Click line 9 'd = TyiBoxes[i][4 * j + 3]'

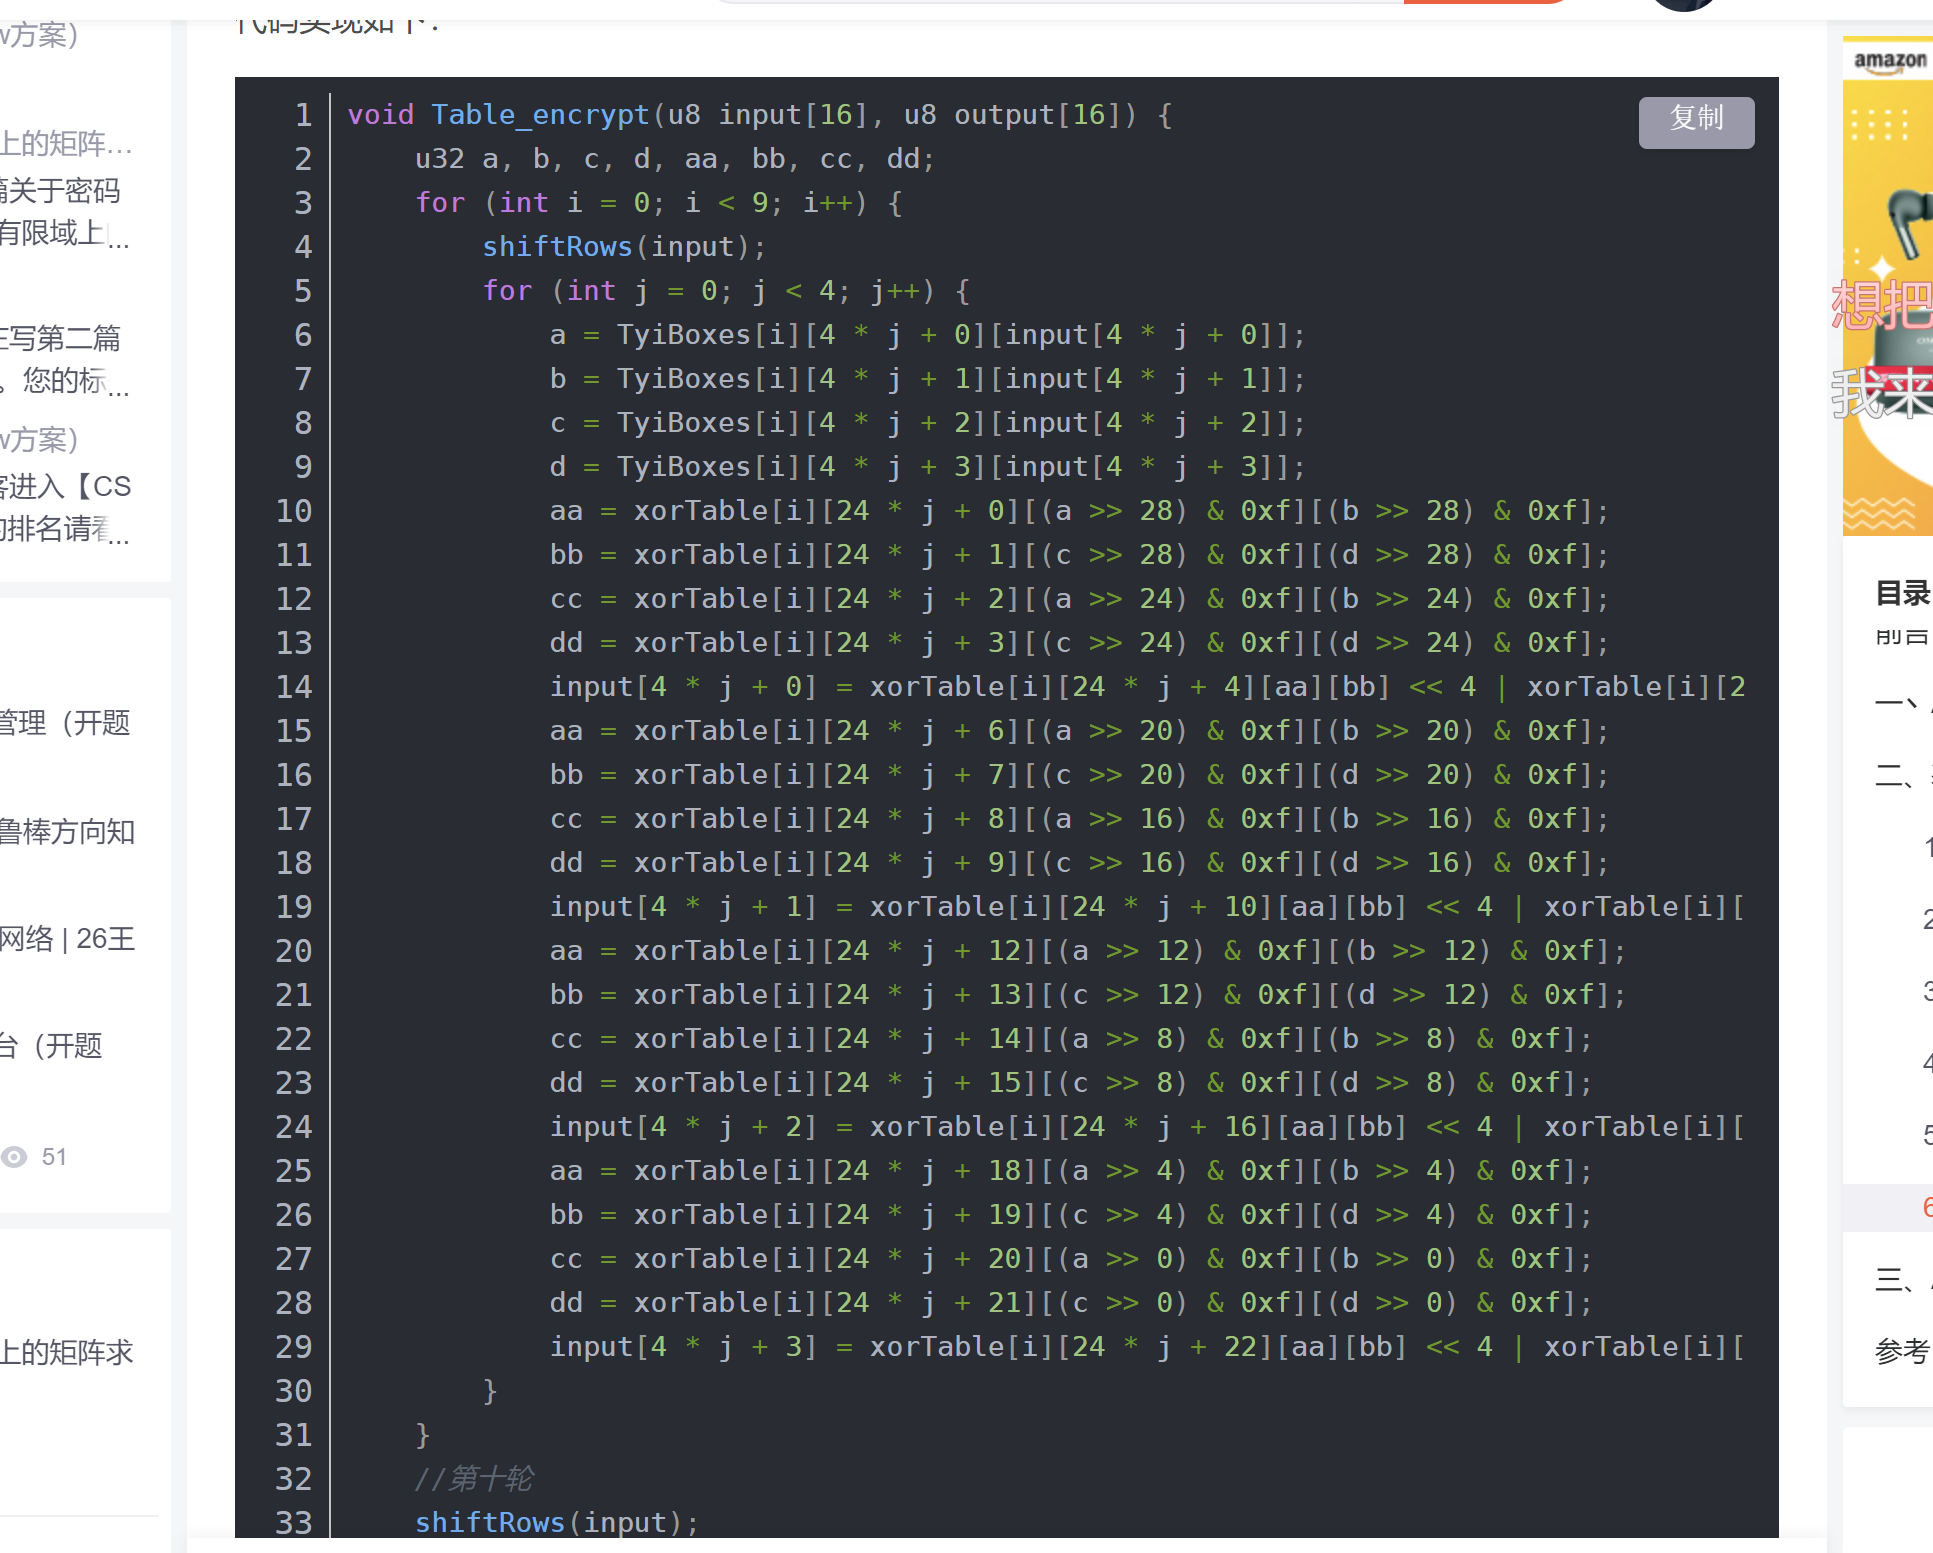tap(927, 467)
